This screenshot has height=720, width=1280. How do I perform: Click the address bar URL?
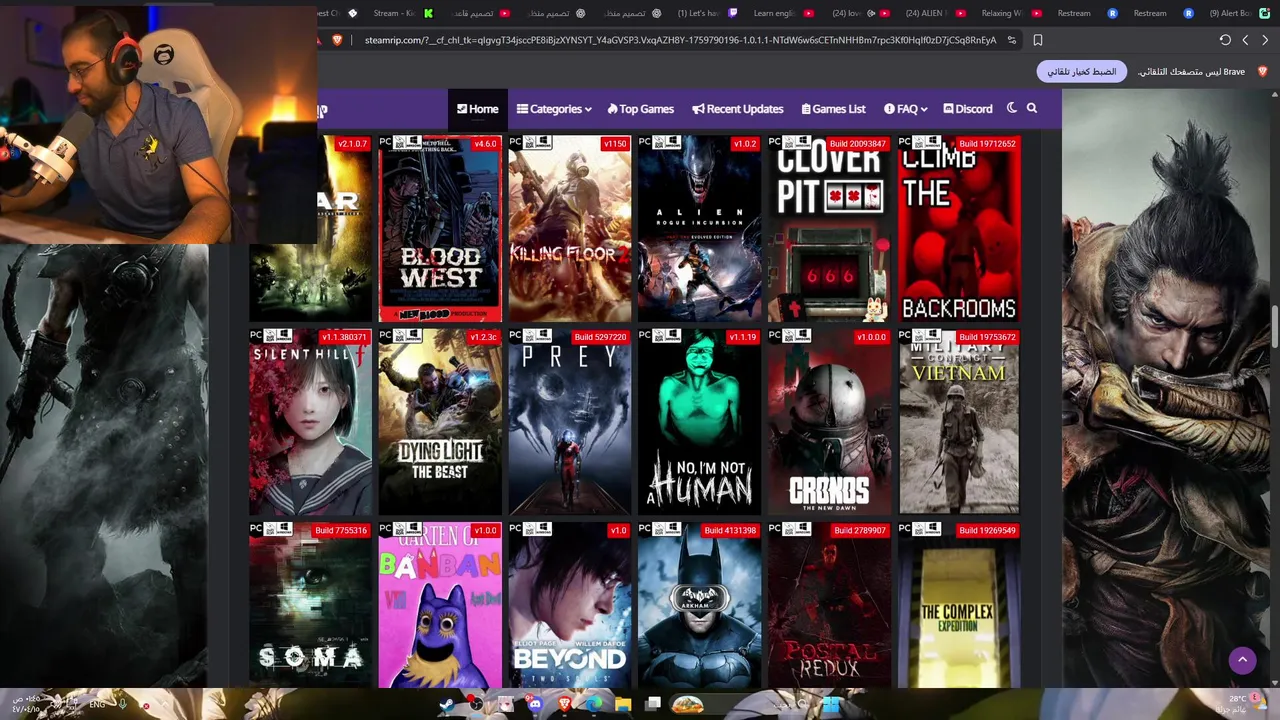680,40
